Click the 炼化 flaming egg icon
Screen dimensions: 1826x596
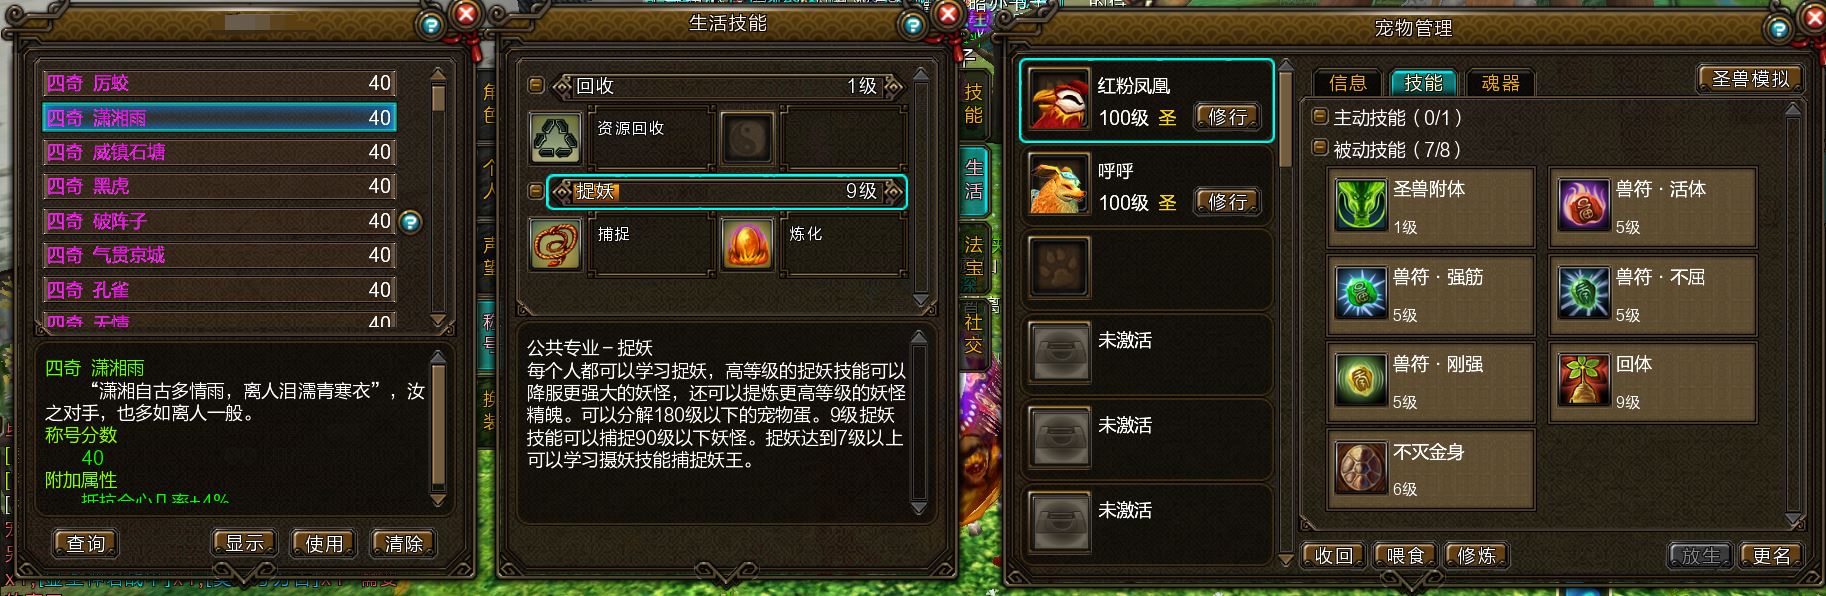coord(748,244)
